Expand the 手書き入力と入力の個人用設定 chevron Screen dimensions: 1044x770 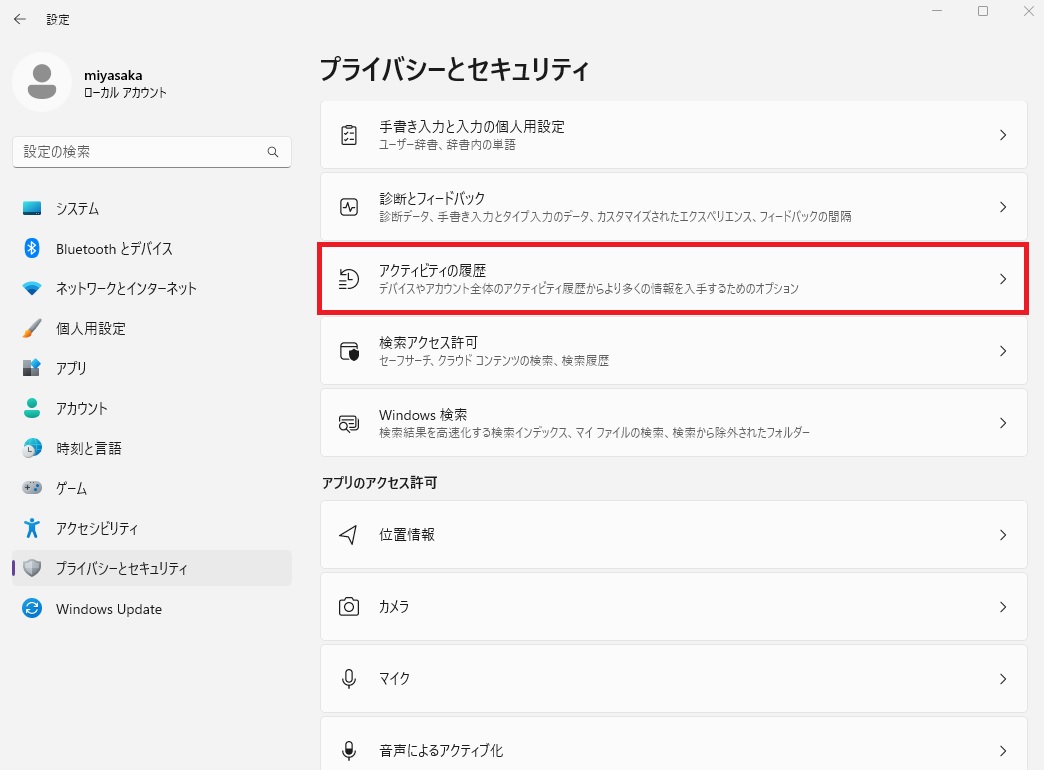[x=1003, y=135]
